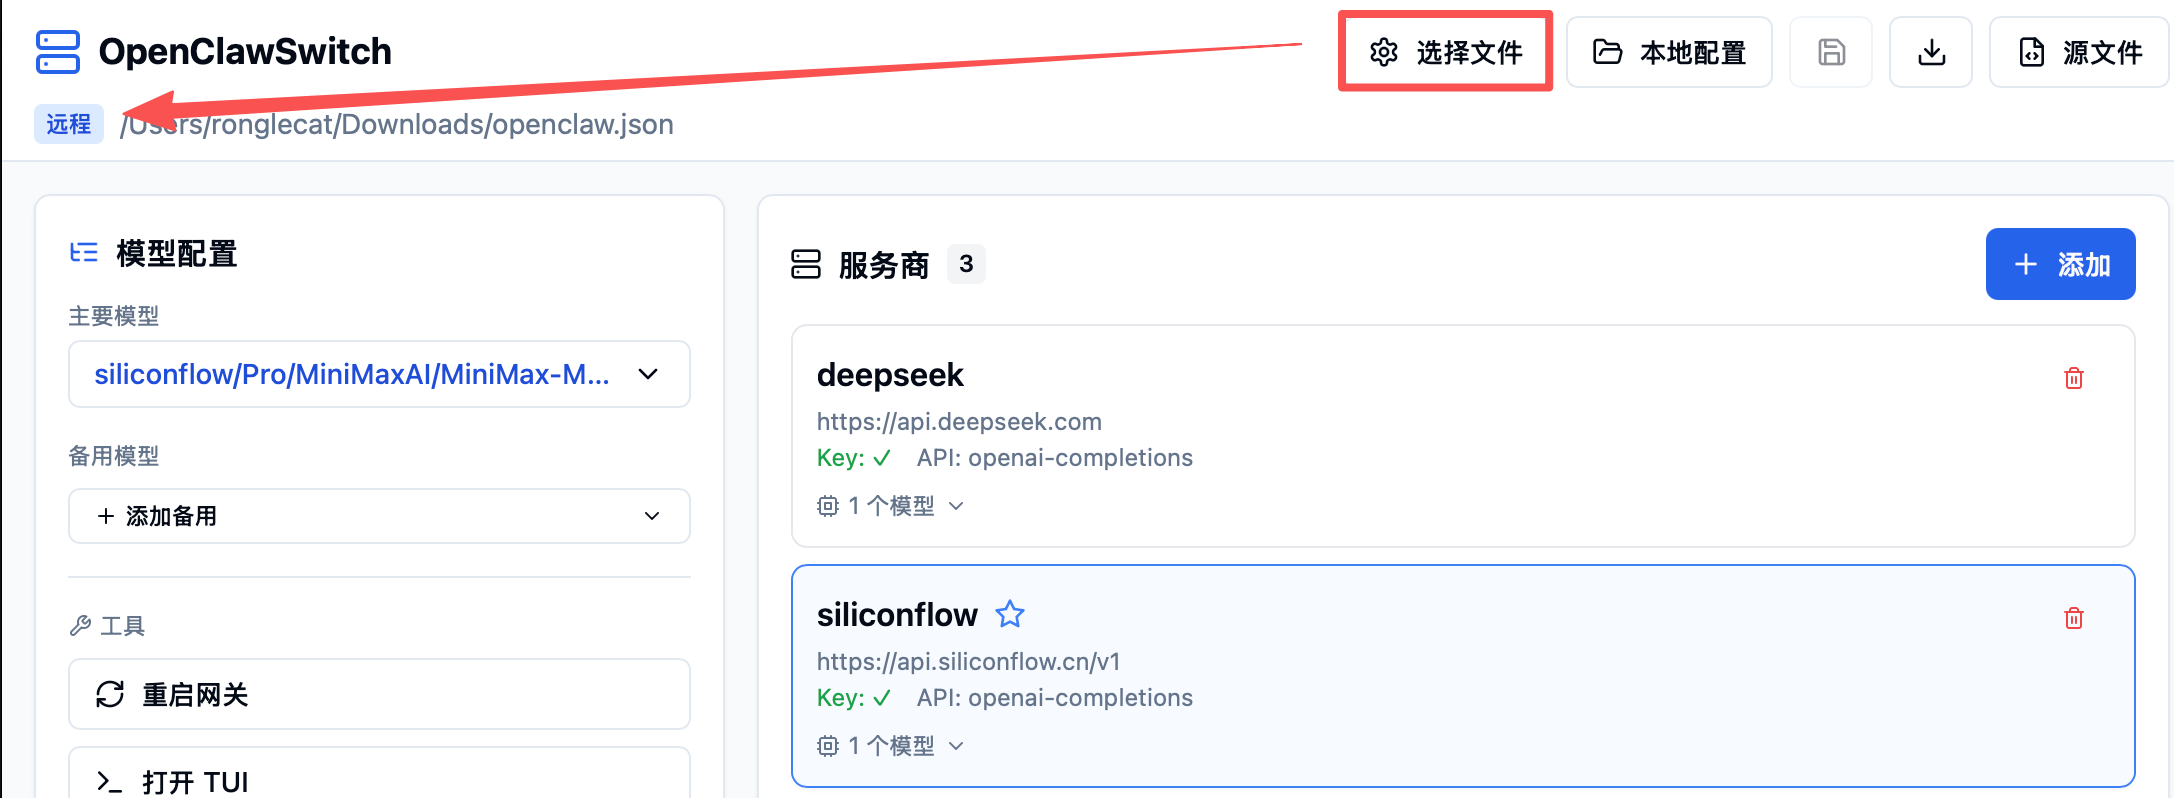Click the 模型配置 list icon

pos(84,252)
